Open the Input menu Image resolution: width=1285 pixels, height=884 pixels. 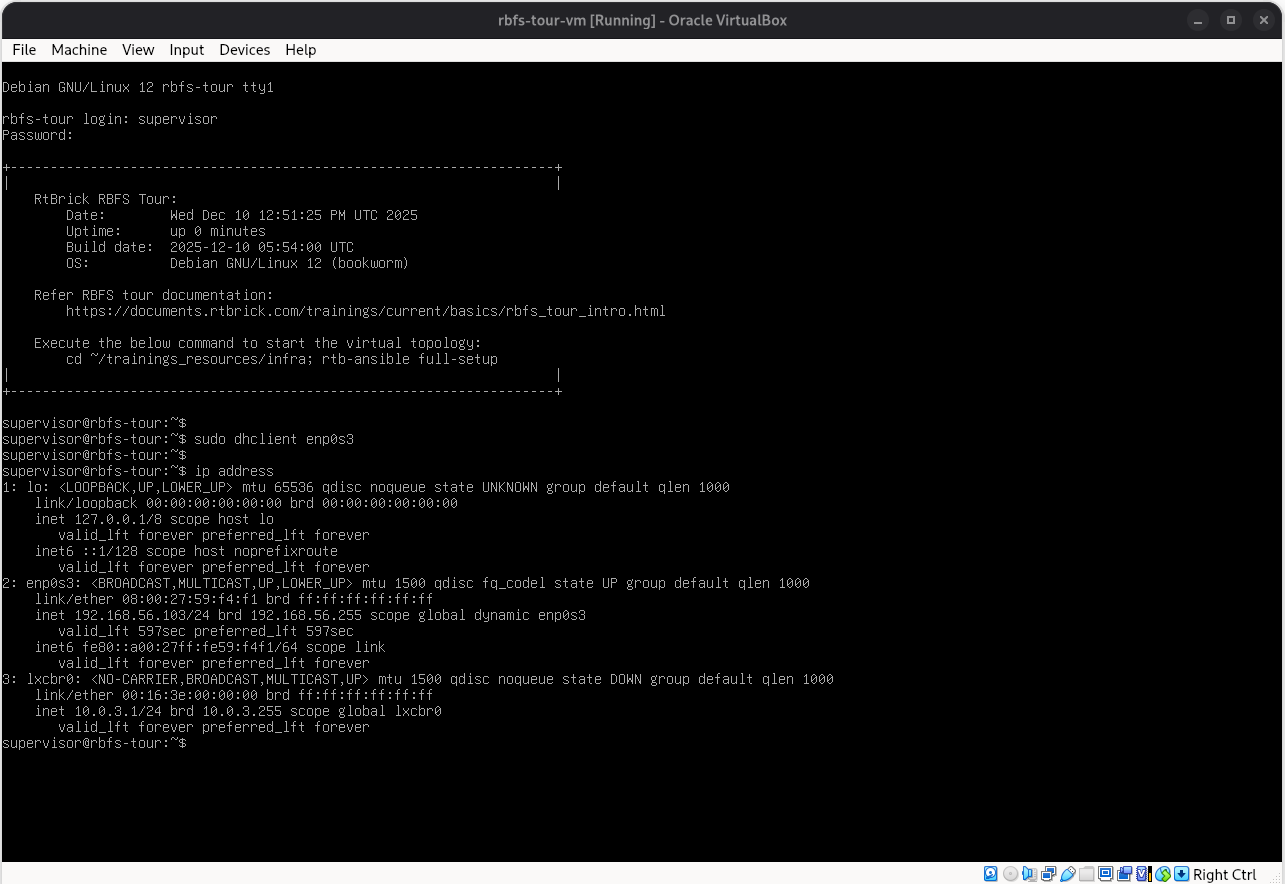(x=186, y=50)
